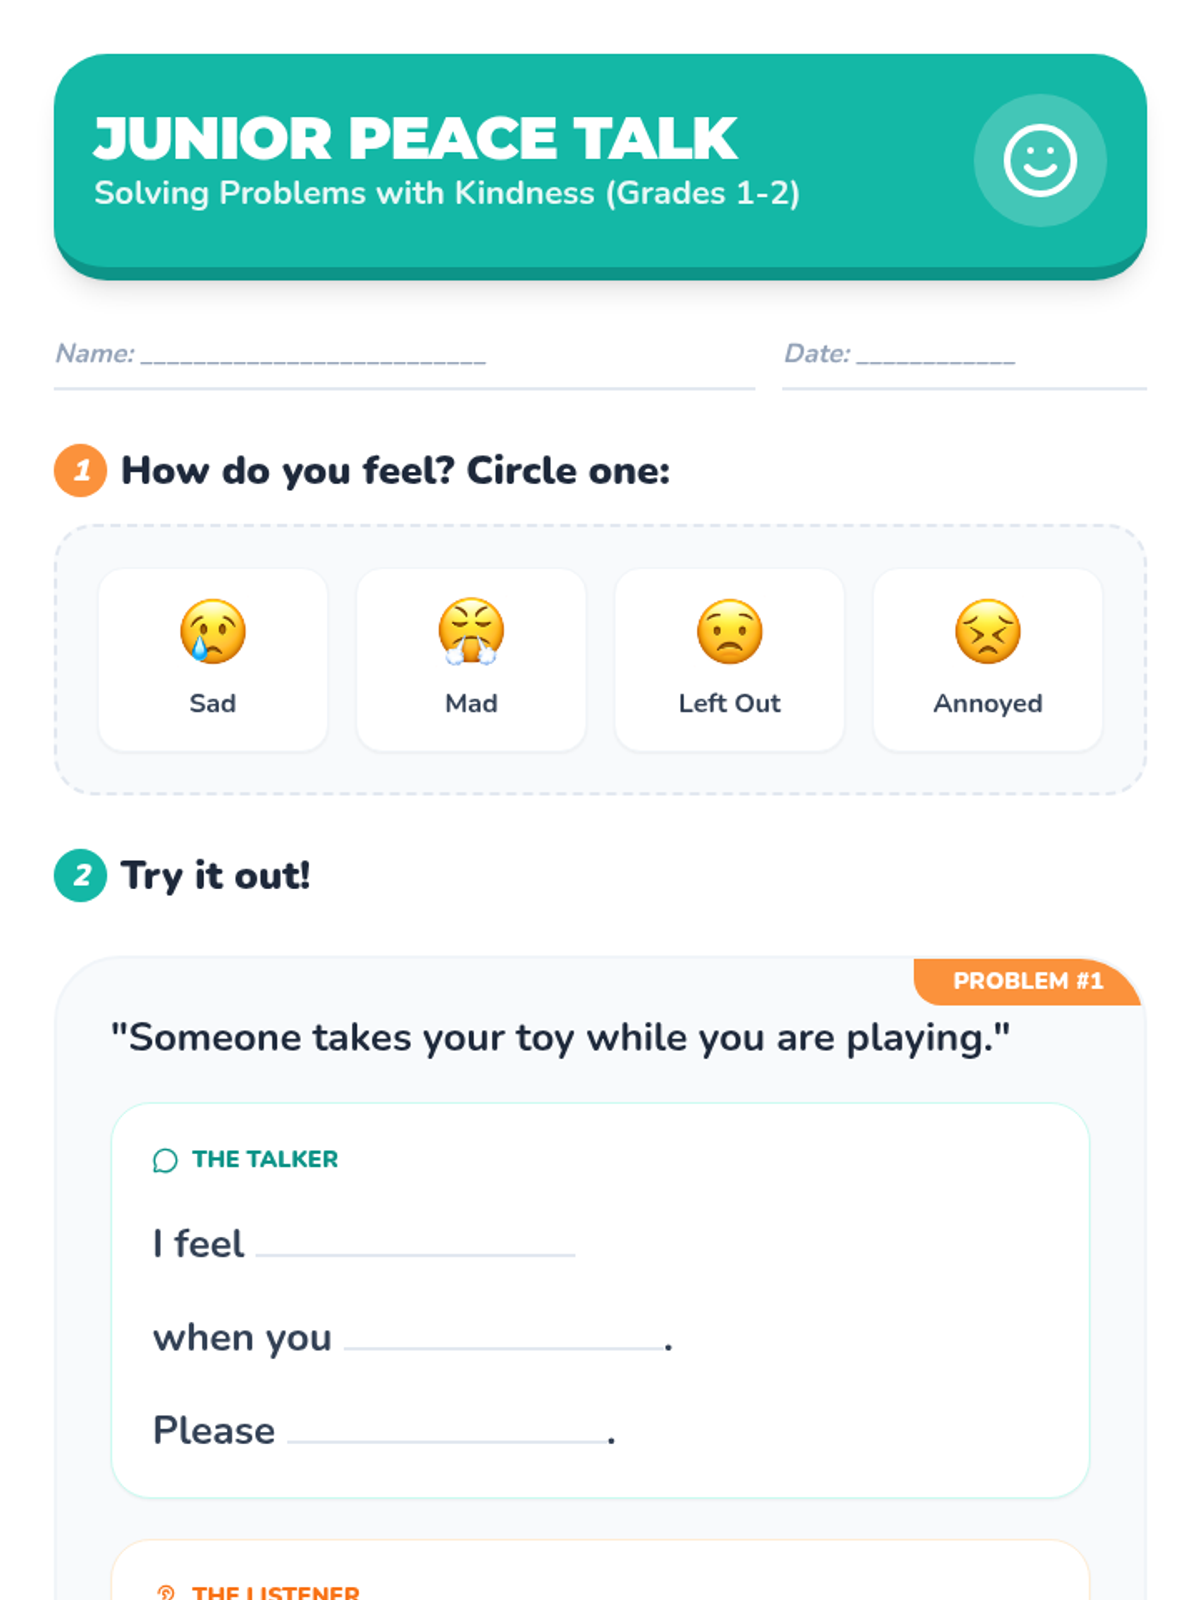This screenshot has height=1600, width=1200.
Task: Click the toy problem quote text
Action: (560, 1038)
